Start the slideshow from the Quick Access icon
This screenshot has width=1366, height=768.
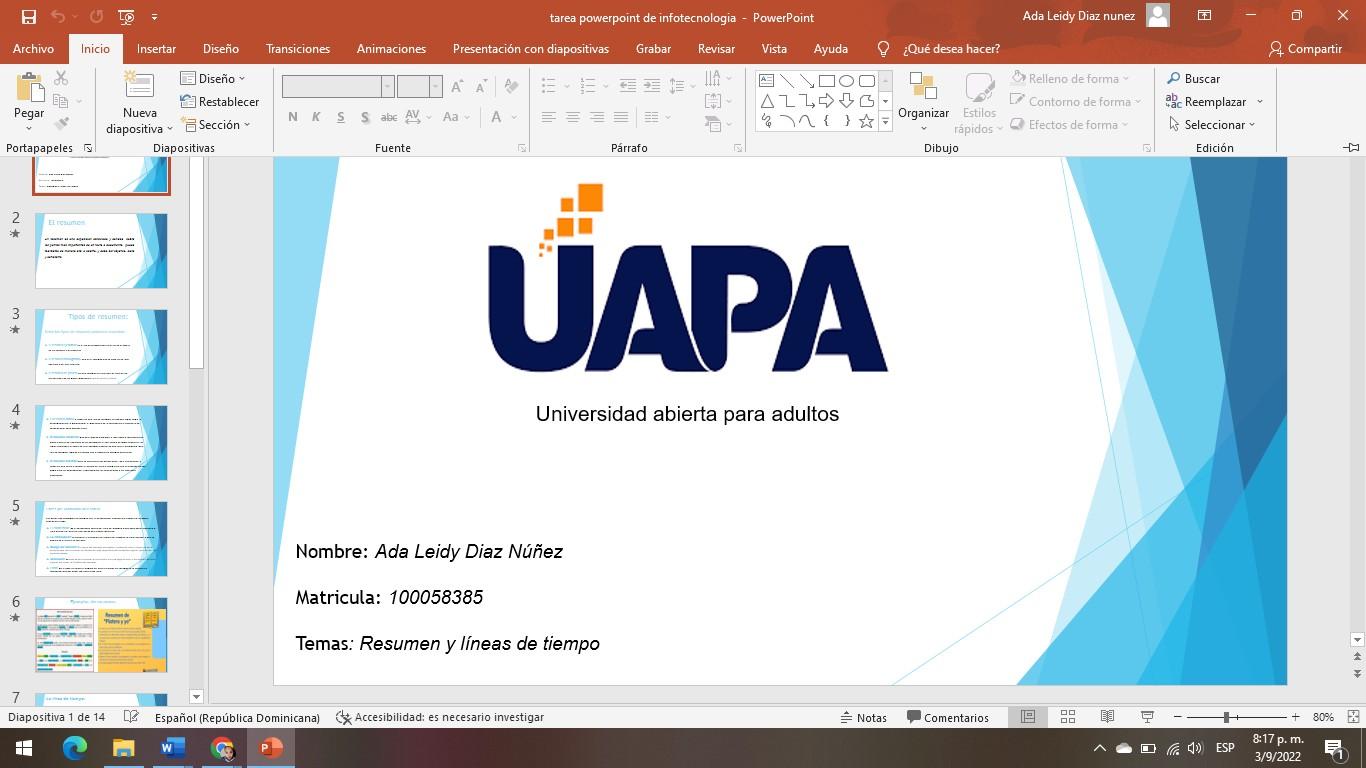pos(126,17)
